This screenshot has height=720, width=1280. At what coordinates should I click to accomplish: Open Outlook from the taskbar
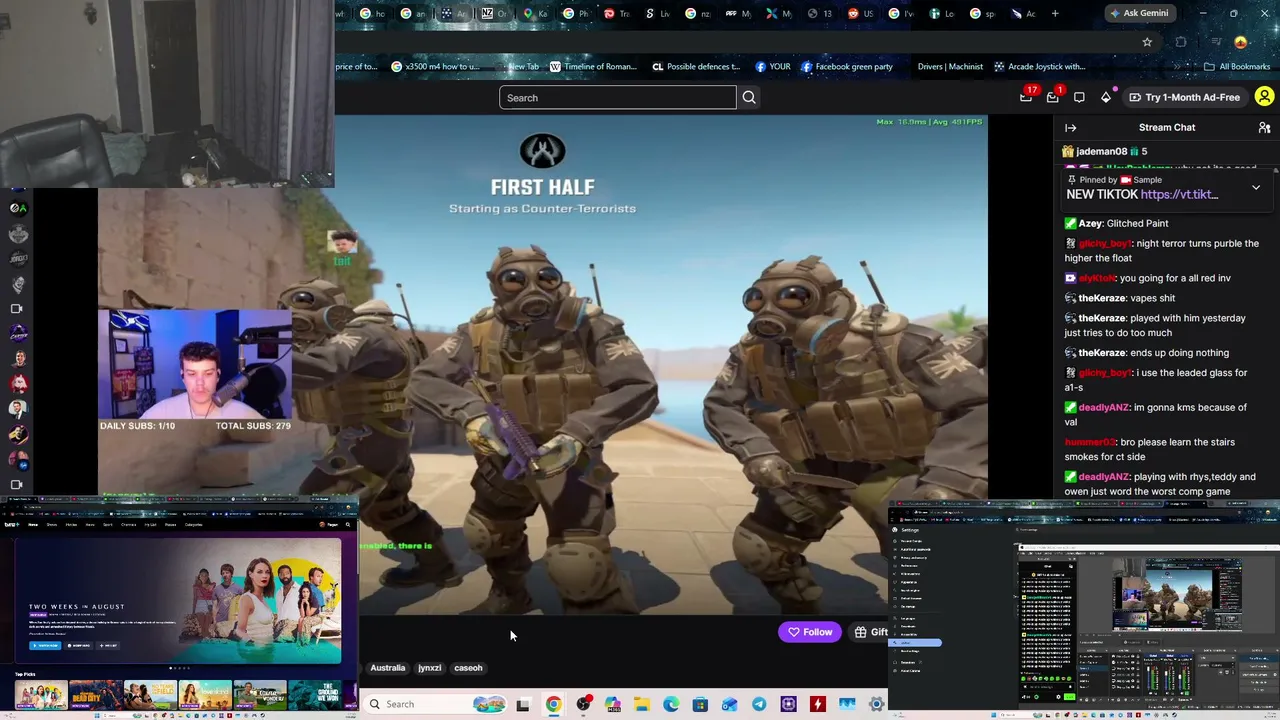(x=729, y=704)
